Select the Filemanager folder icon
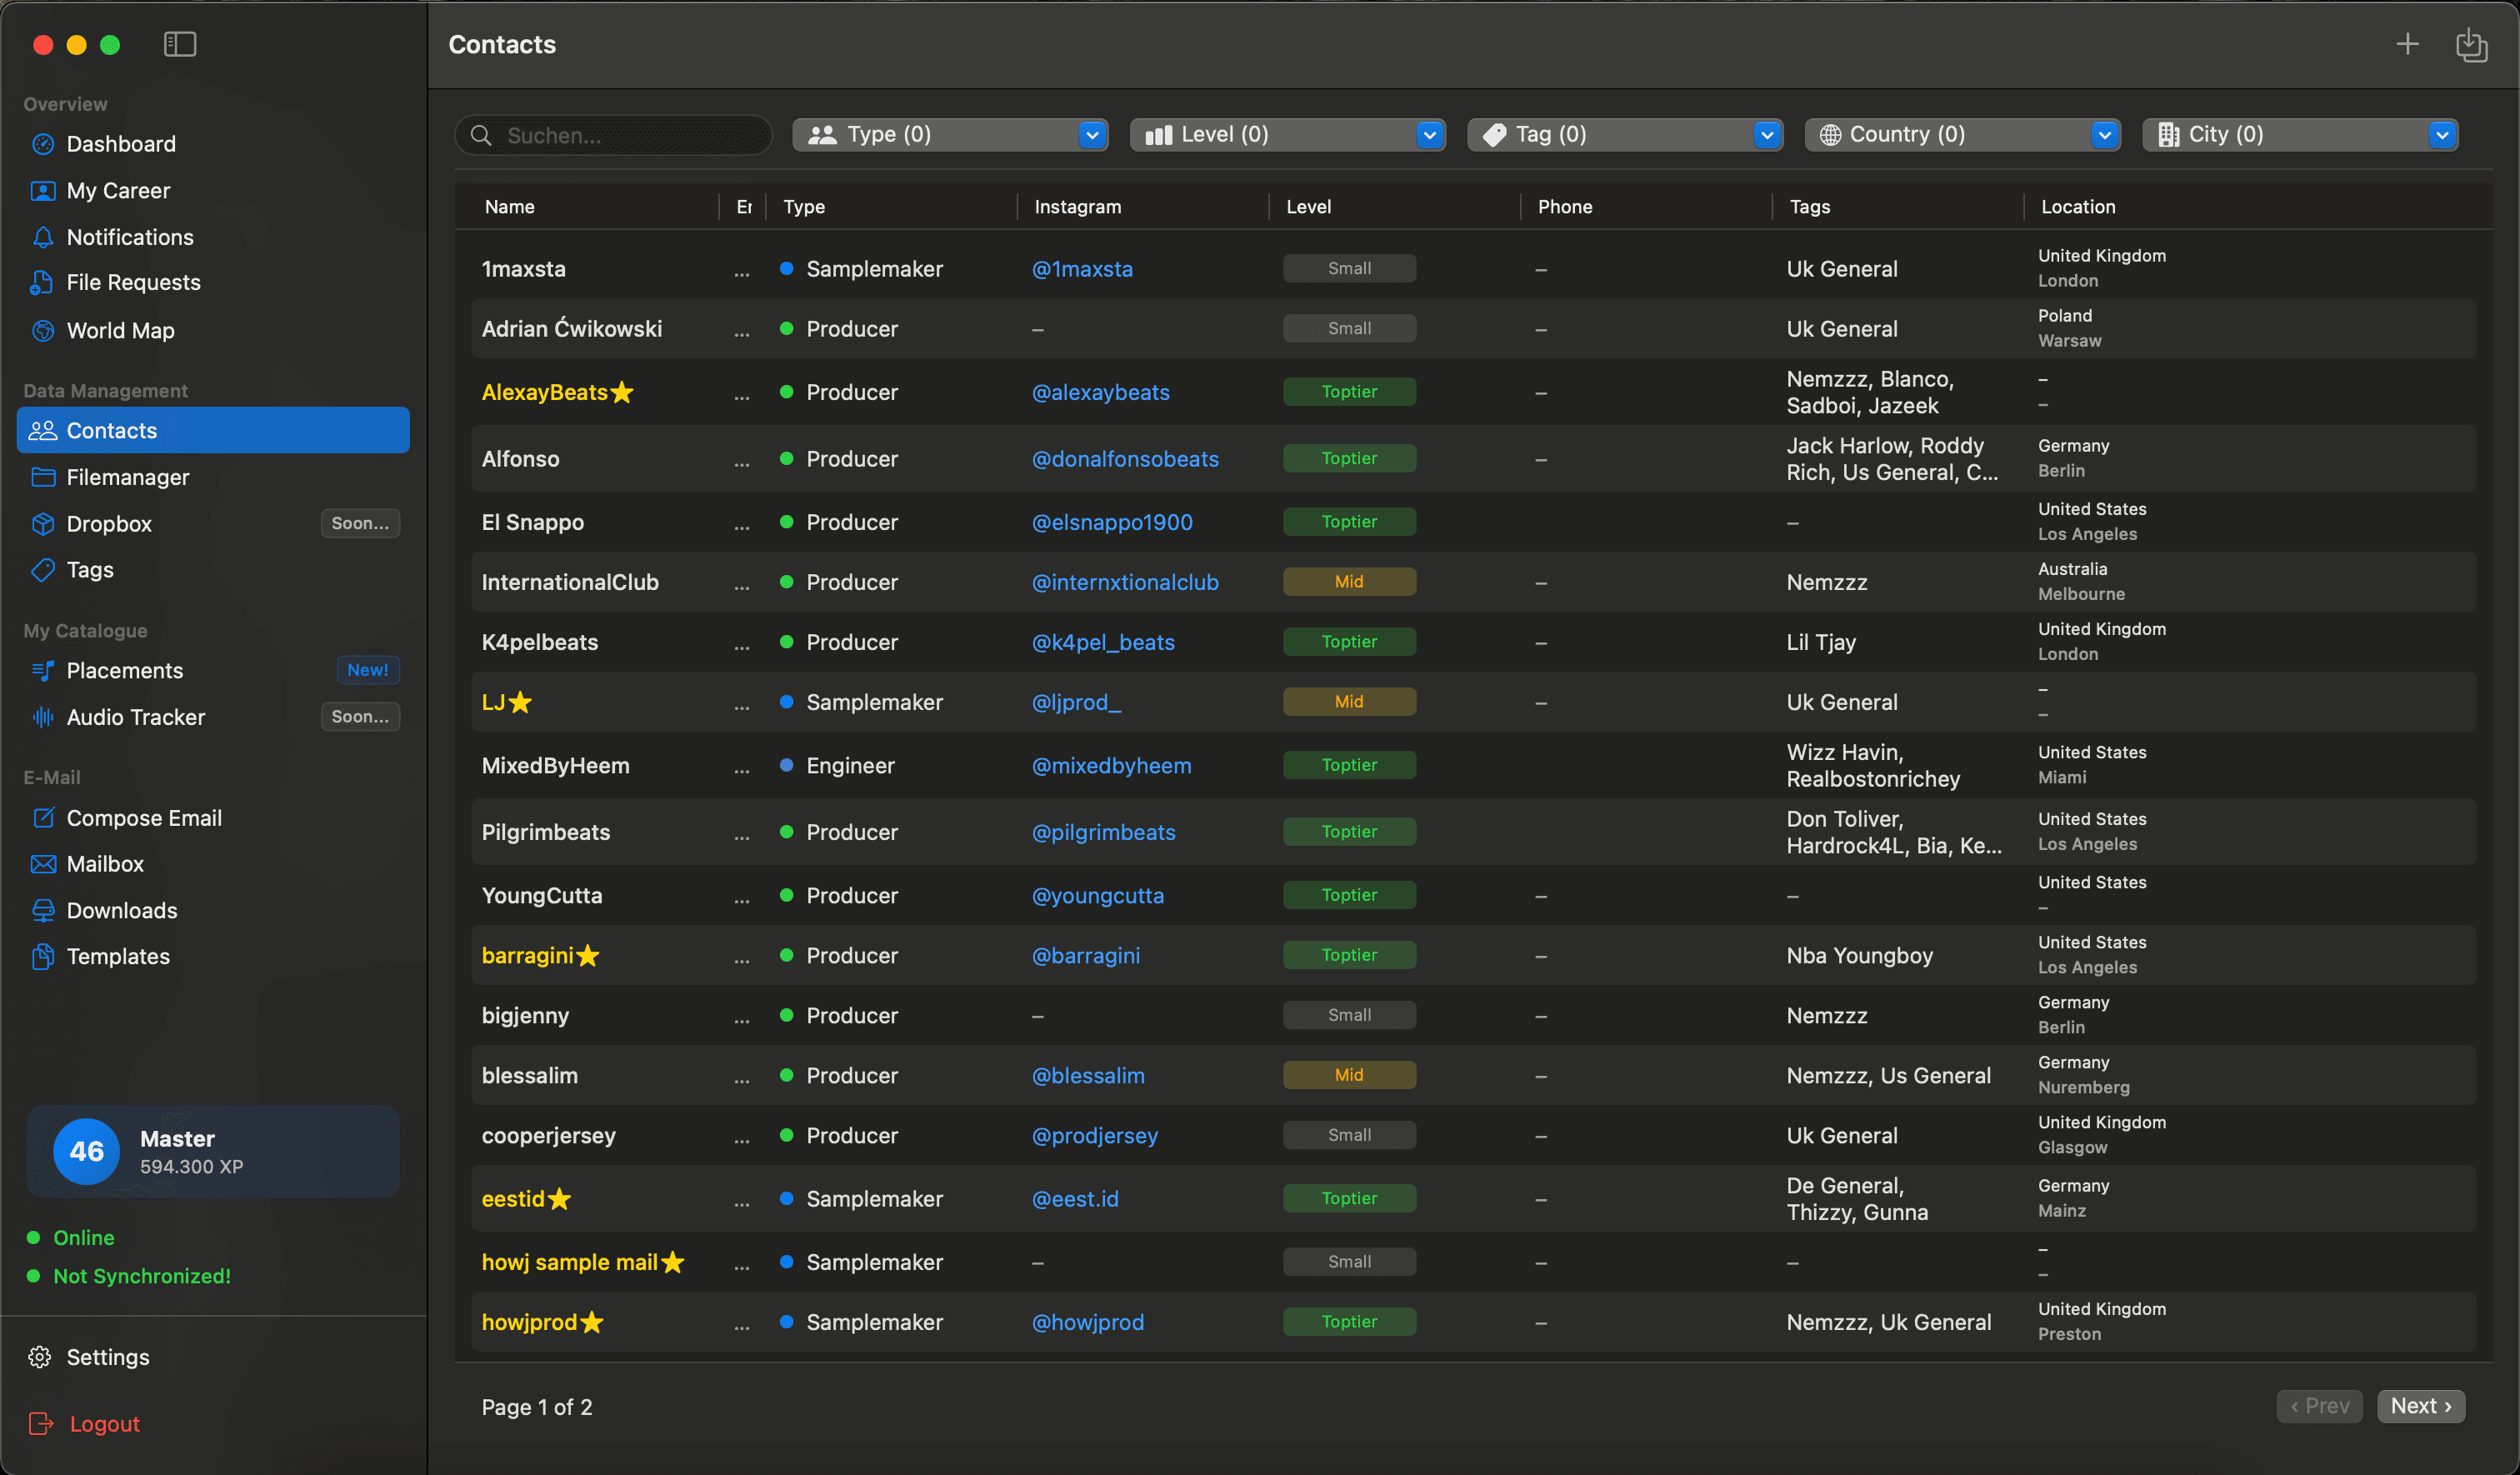The image size is (2520, 1475). click(x=44, y=477)
